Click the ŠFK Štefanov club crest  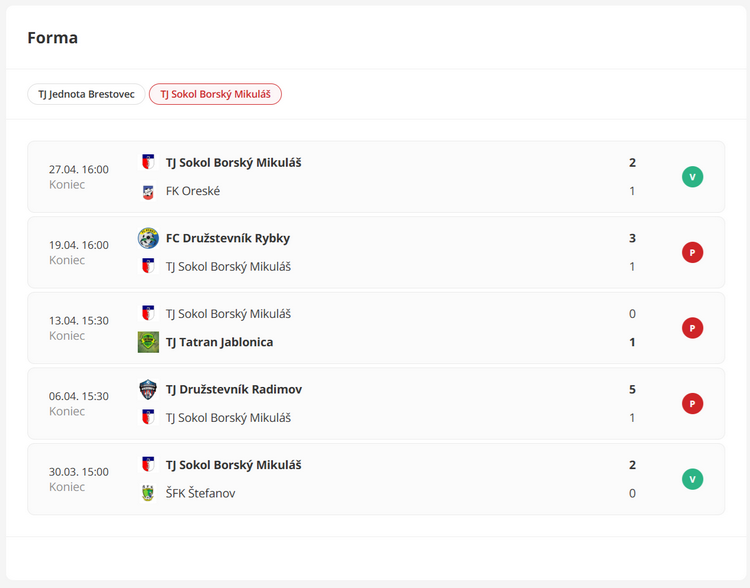click(x=148, y=493)
